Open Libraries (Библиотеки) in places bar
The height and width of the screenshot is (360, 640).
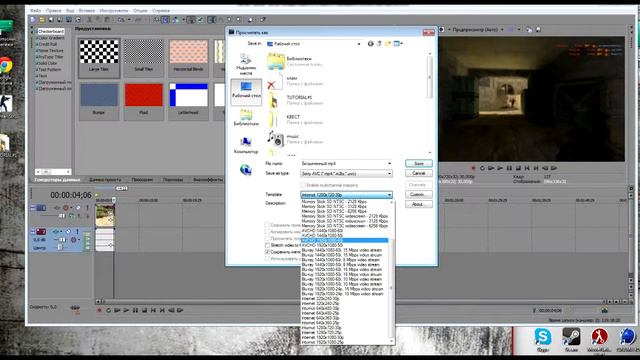click(x=246, y=118)
